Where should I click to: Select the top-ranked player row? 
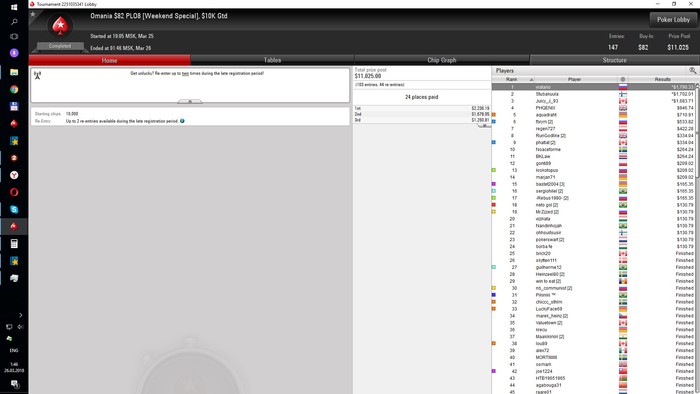[x=594, y=87]
